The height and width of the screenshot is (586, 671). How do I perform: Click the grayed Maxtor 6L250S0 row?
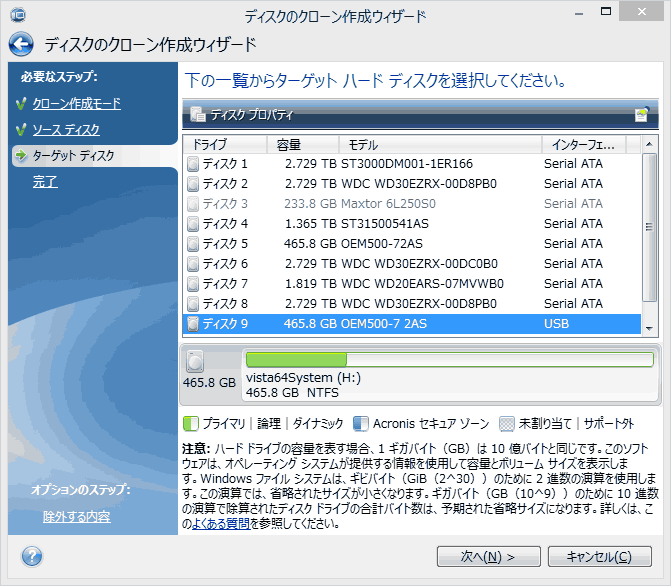pyautogui.click(x=413, y=204)
